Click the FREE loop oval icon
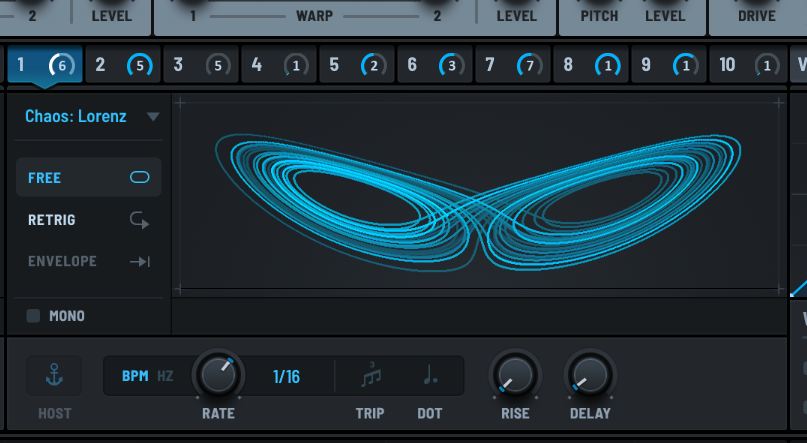 pos(139,178)
